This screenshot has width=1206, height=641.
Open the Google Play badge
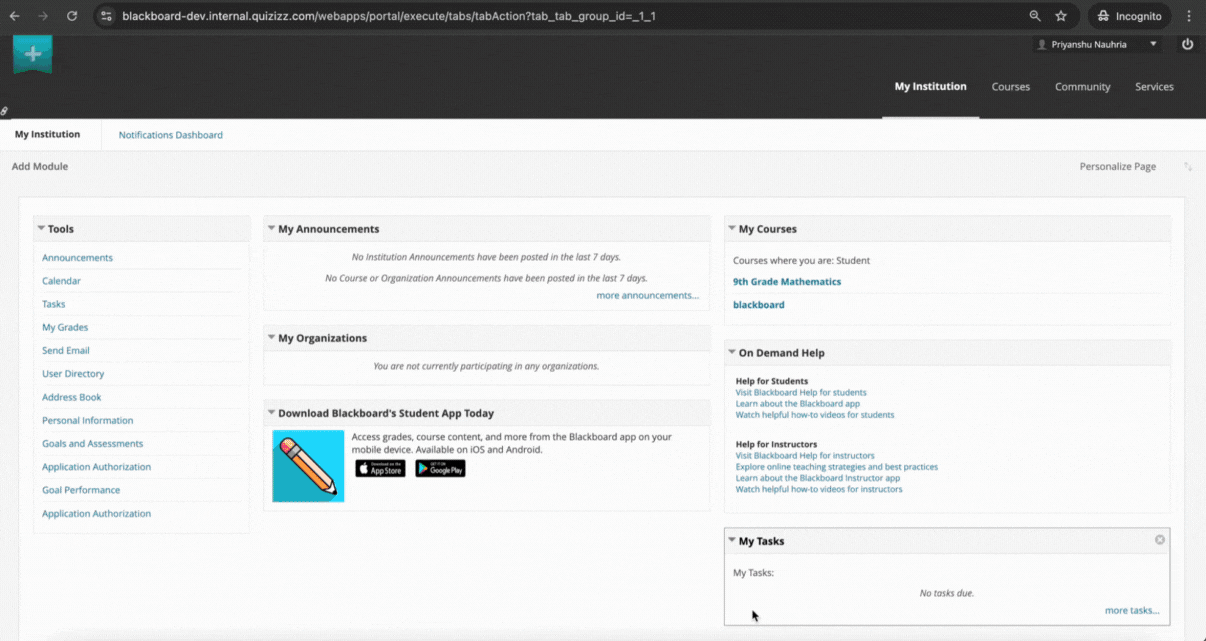[x=440, y=468]
